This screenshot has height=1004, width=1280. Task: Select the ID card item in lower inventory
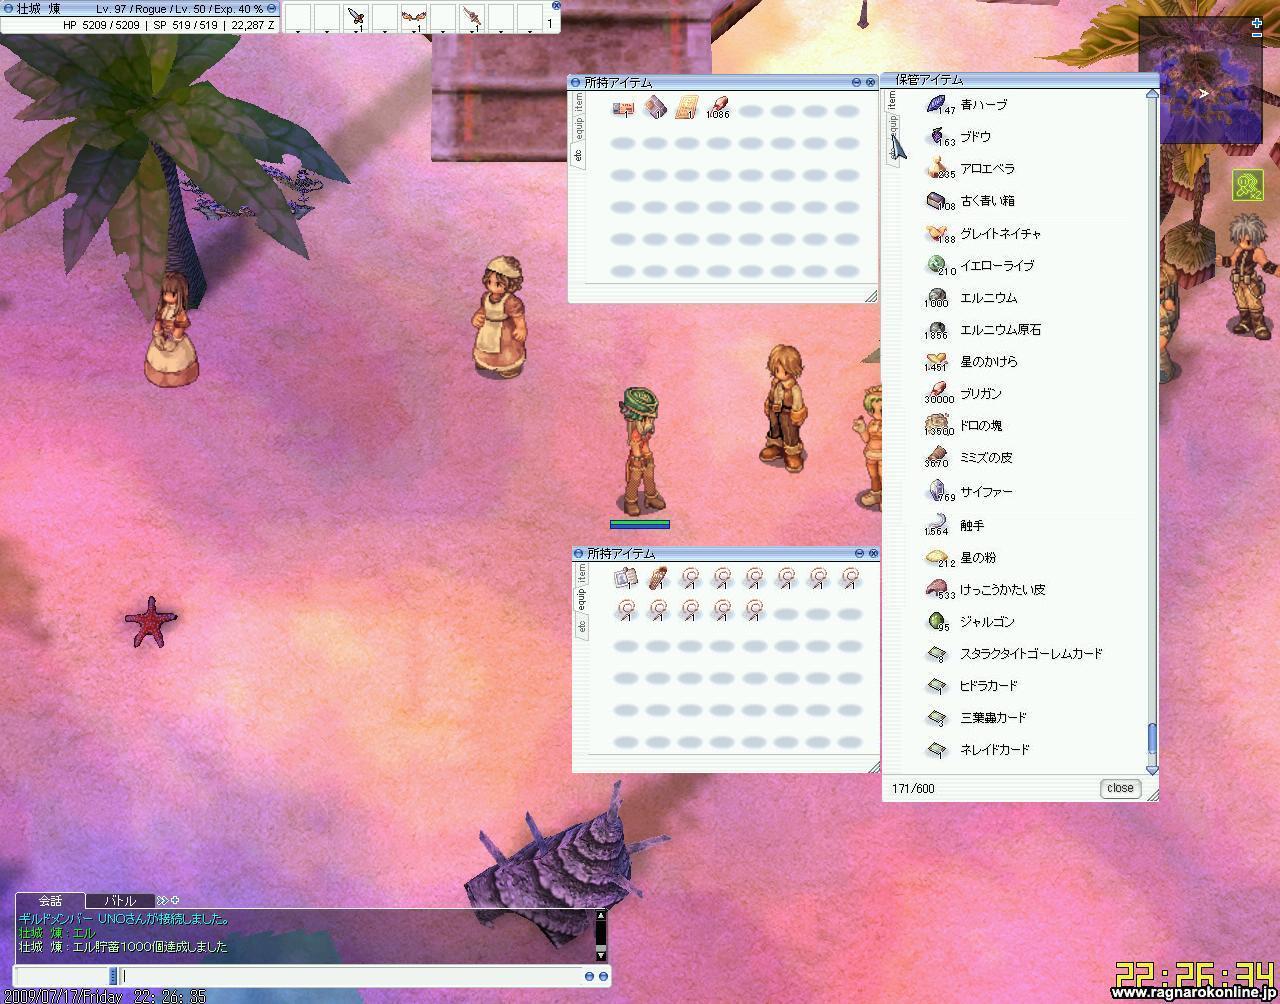626,578
